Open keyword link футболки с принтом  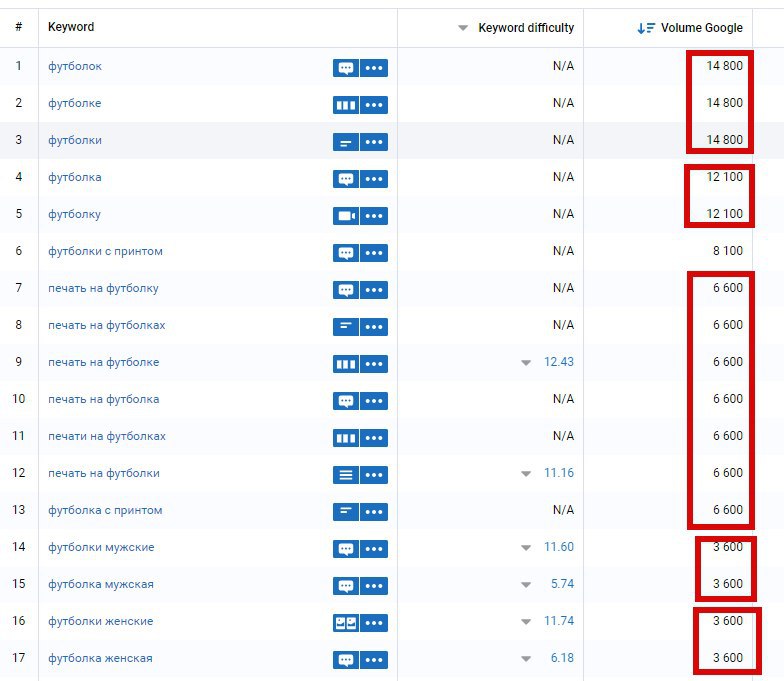(x=106, y=251)
